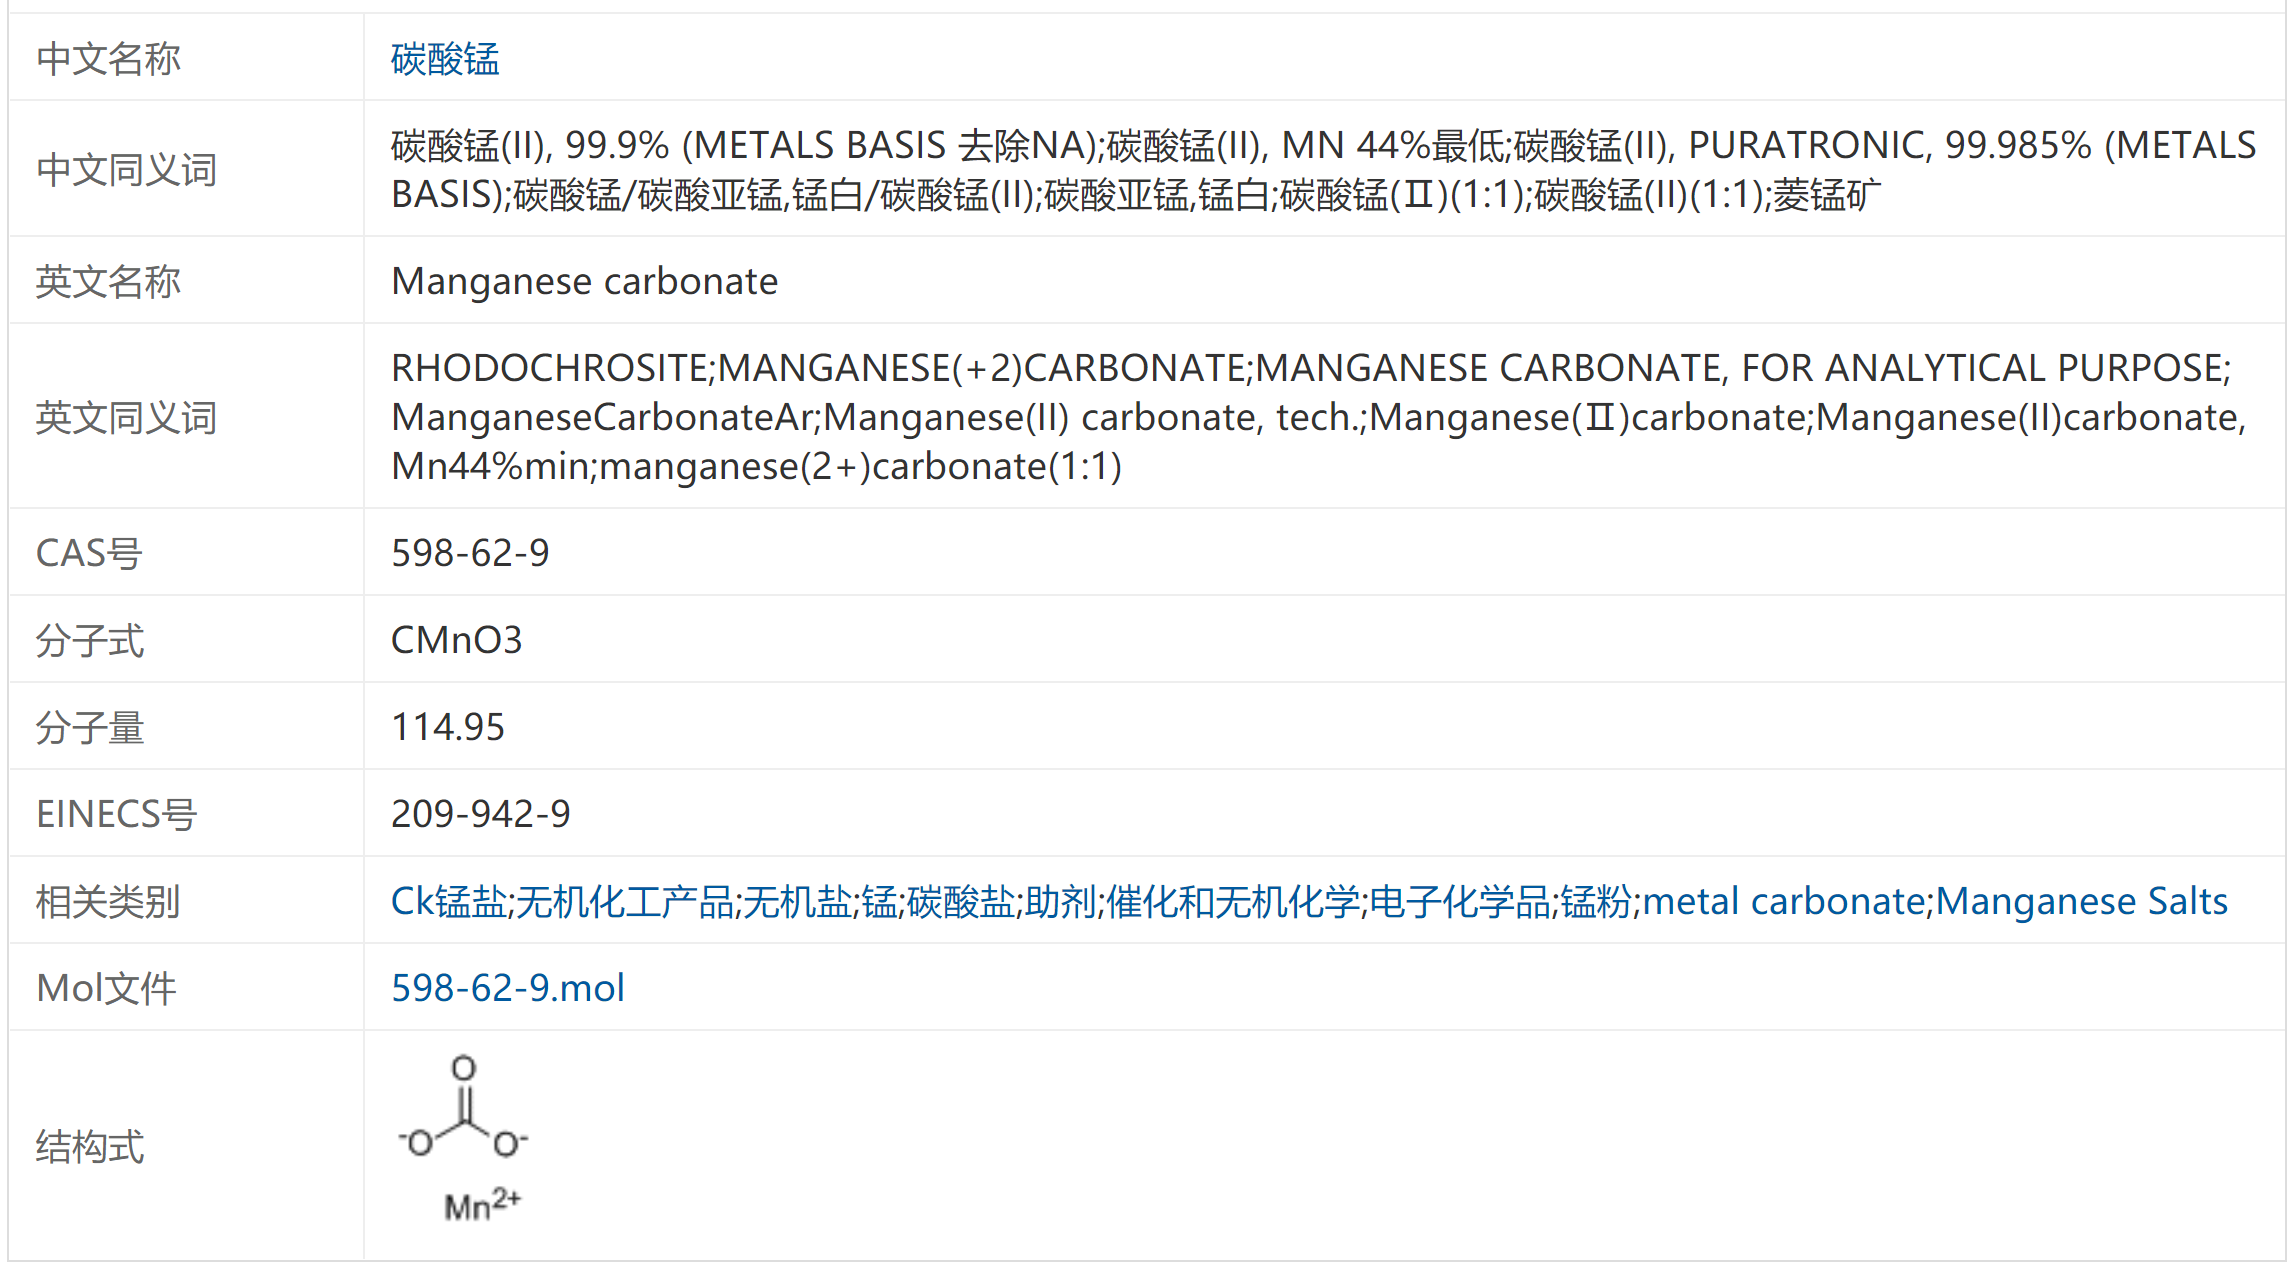Open the metal carbonate category link

click(1783, 902)
